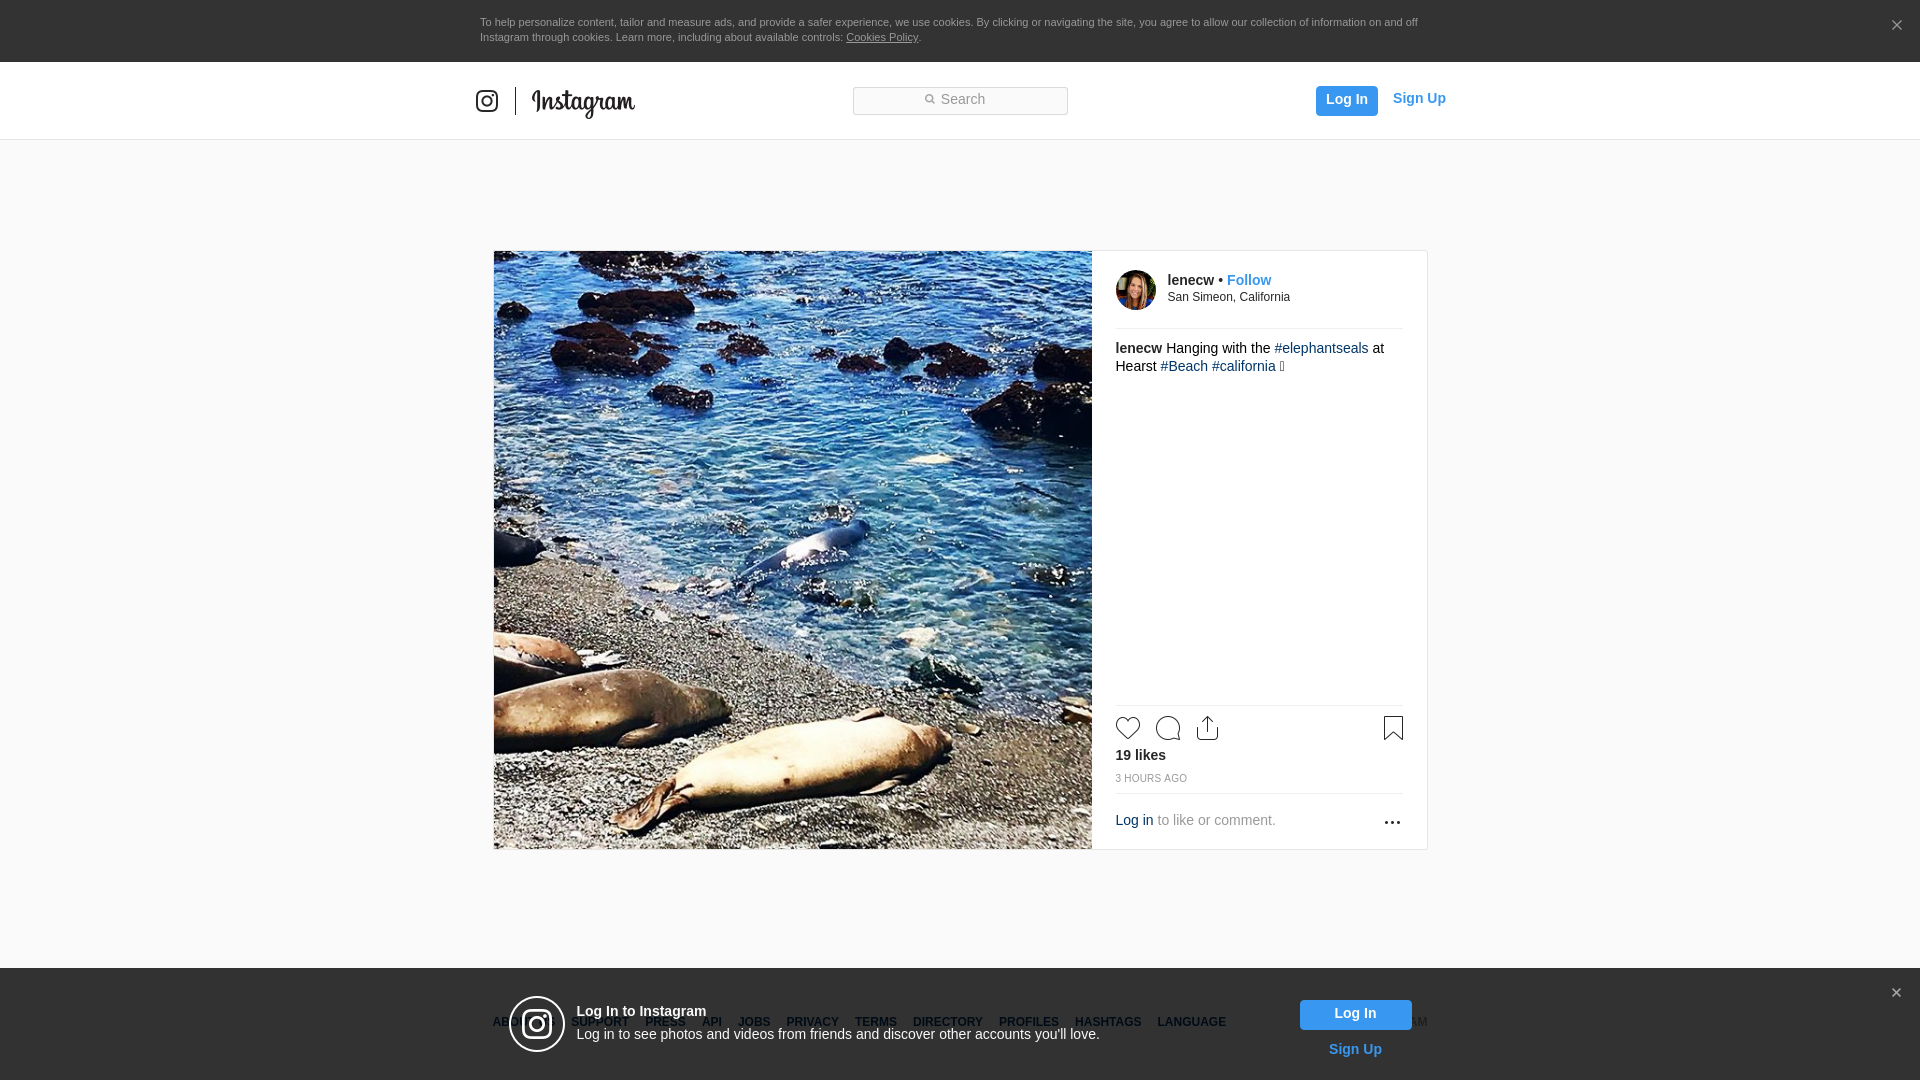This screenshot has height=1080, width=1920.
Task: Focus the Search input field
Action: 960,100
